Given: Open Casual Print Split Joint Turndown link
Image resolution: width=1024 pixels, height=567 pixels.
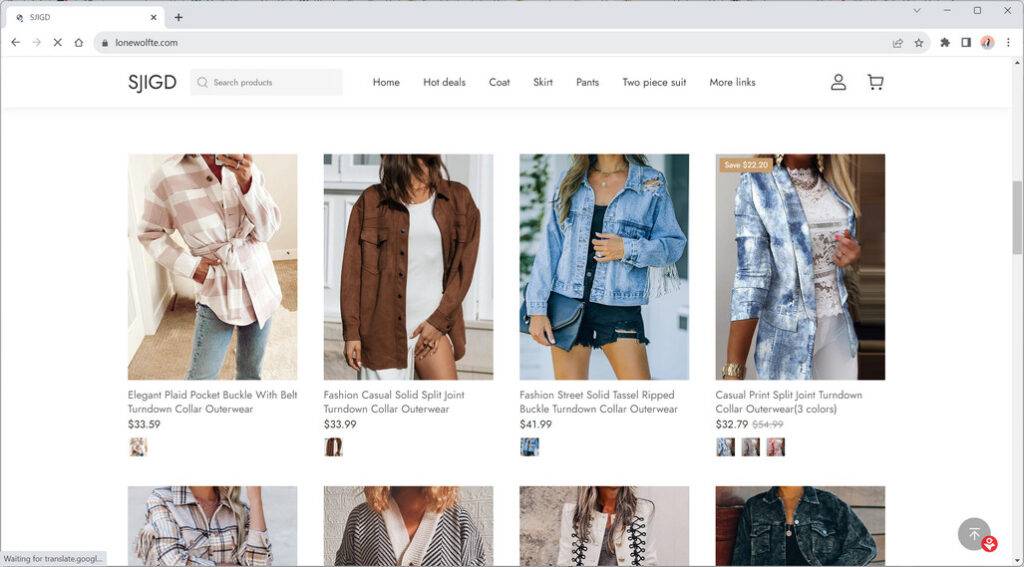Looking at the screenshot, I should click(x=788, y=402).
